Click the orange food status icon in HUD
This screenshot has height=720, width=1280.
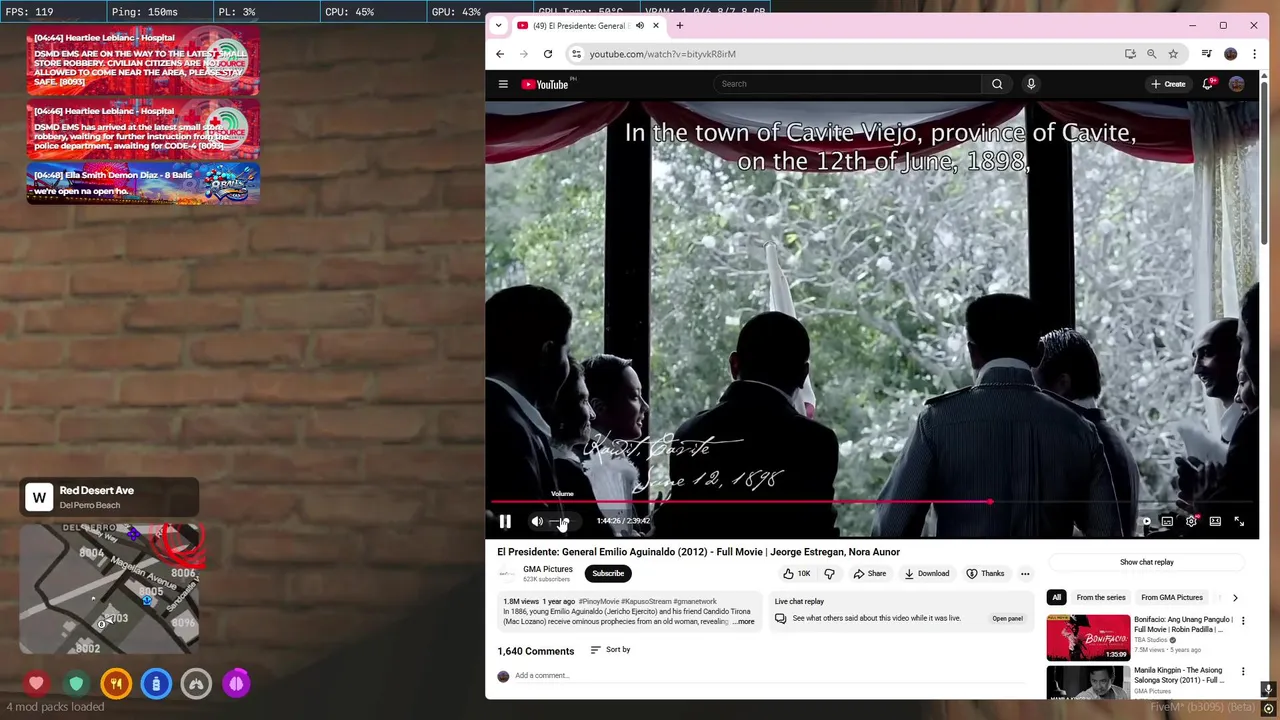116,684
